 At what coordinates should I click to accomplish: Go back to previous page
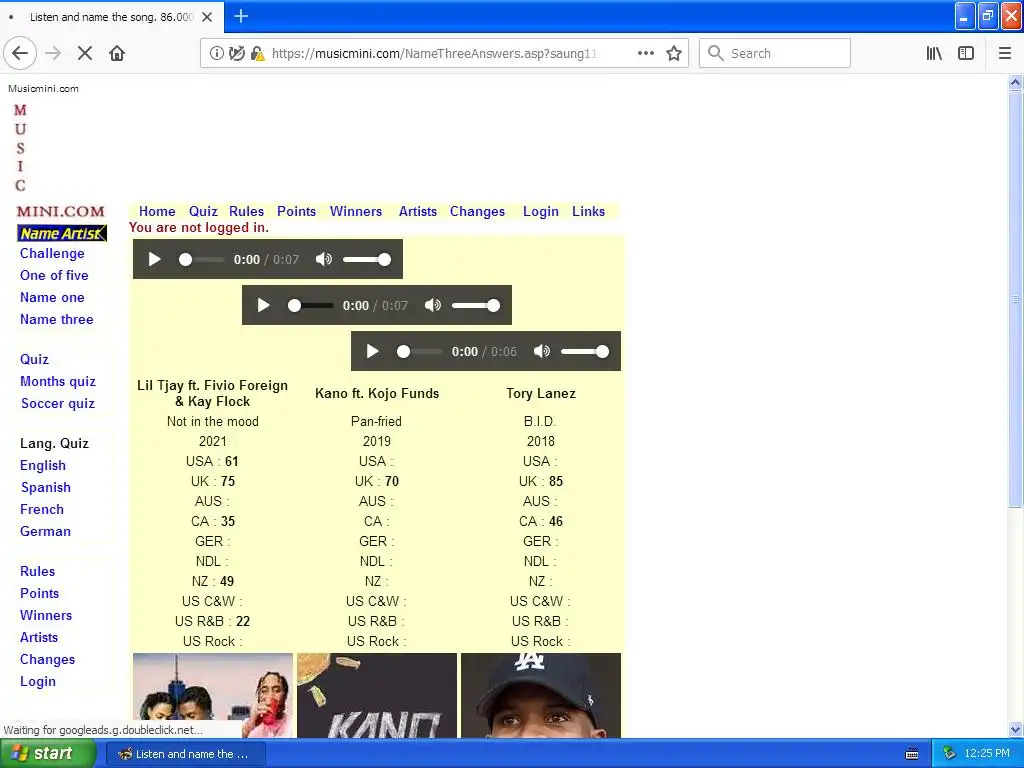click(20, 53)
